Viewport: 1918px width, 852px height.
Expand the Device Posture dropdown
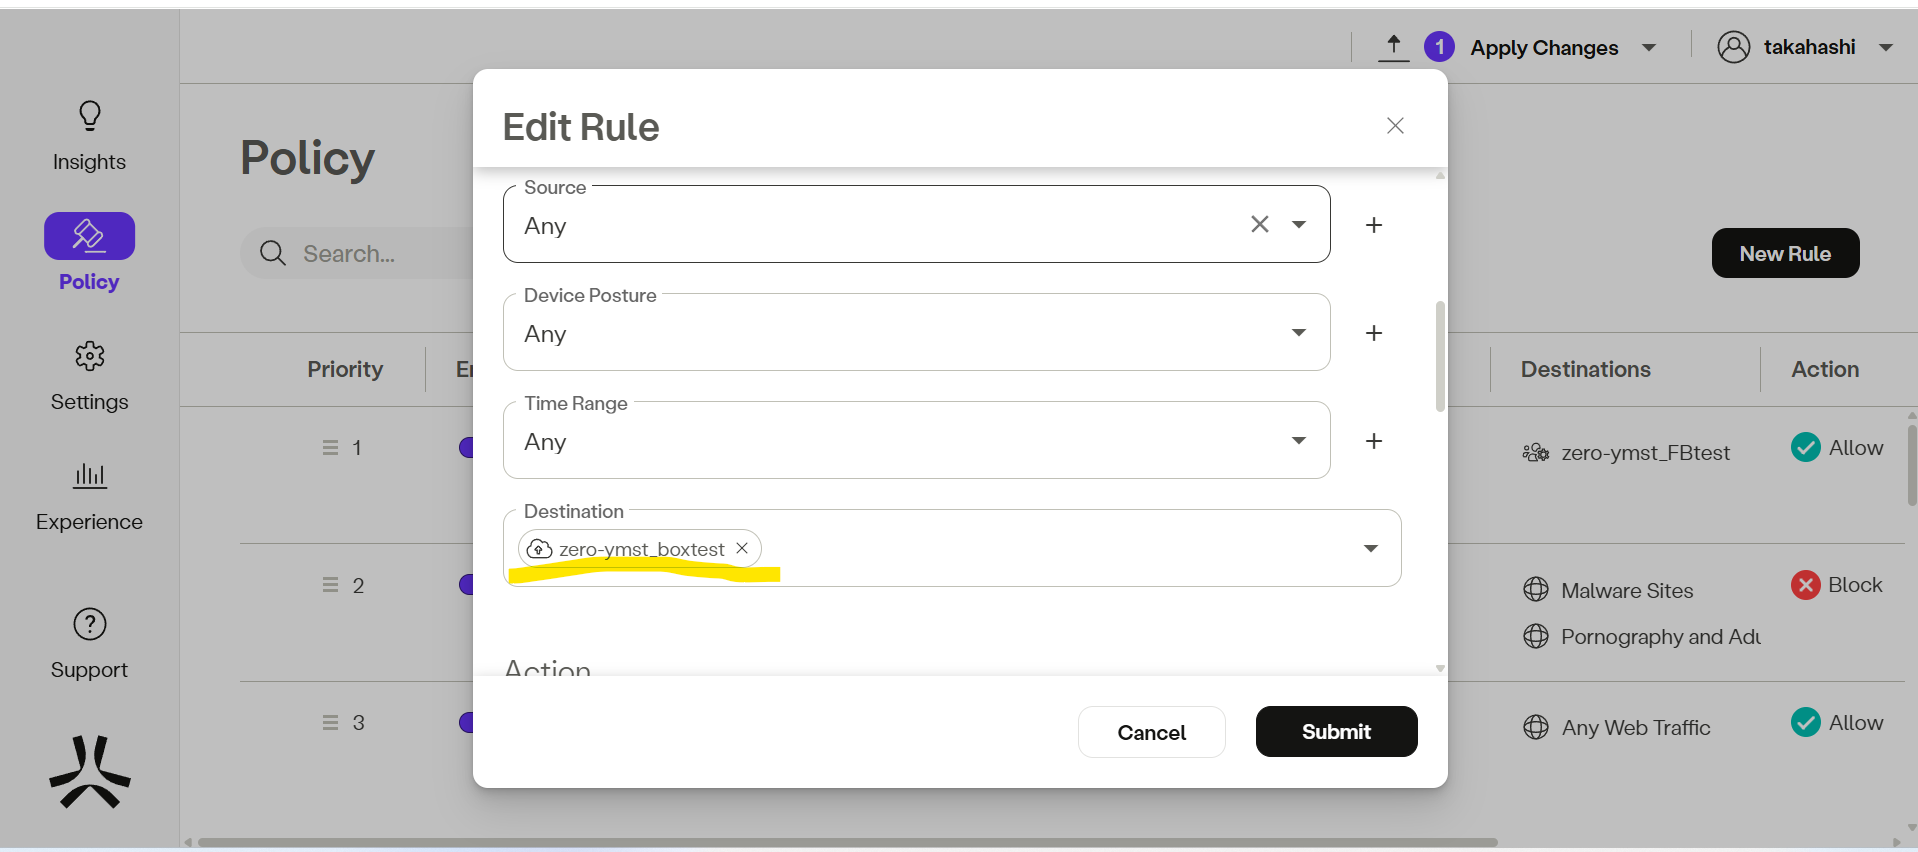click(1299, 333)
